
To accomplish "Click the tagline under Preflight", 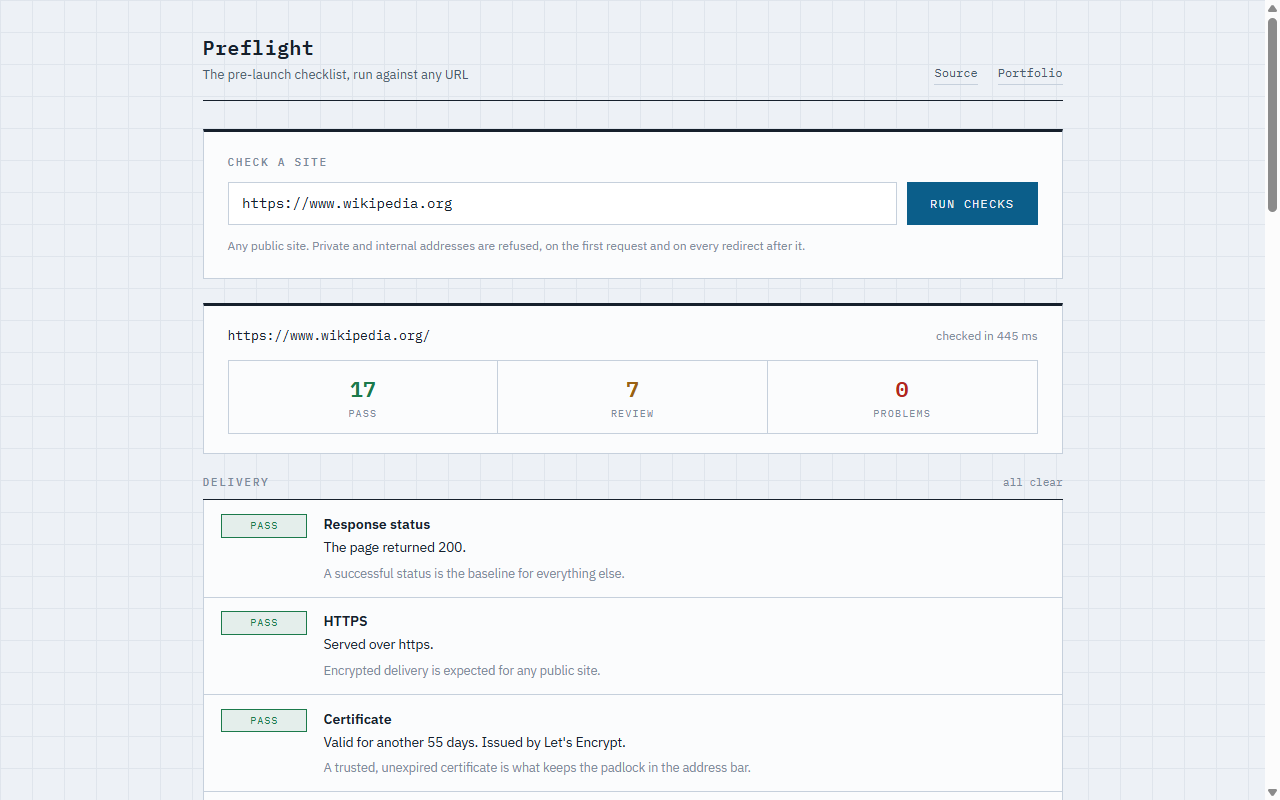I will click(x=335, y=74).
